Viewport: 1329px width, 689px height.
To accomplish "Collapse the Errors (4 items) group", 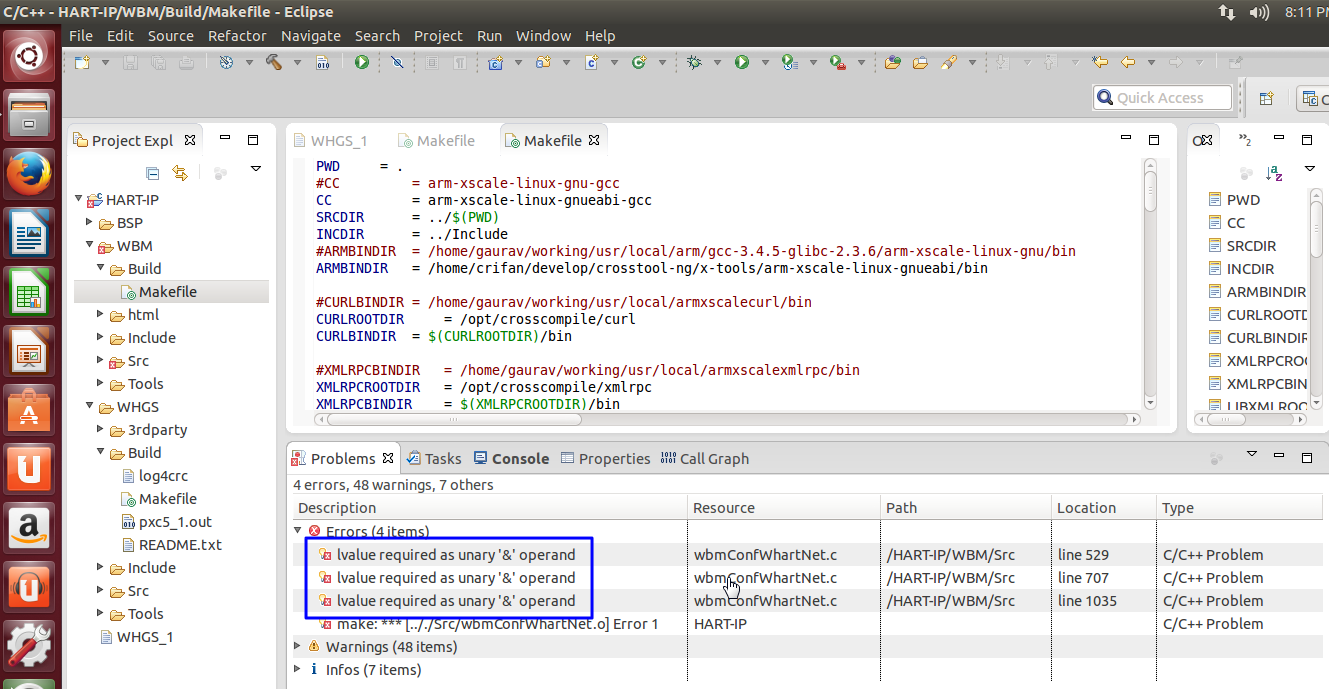I will 298,531.
